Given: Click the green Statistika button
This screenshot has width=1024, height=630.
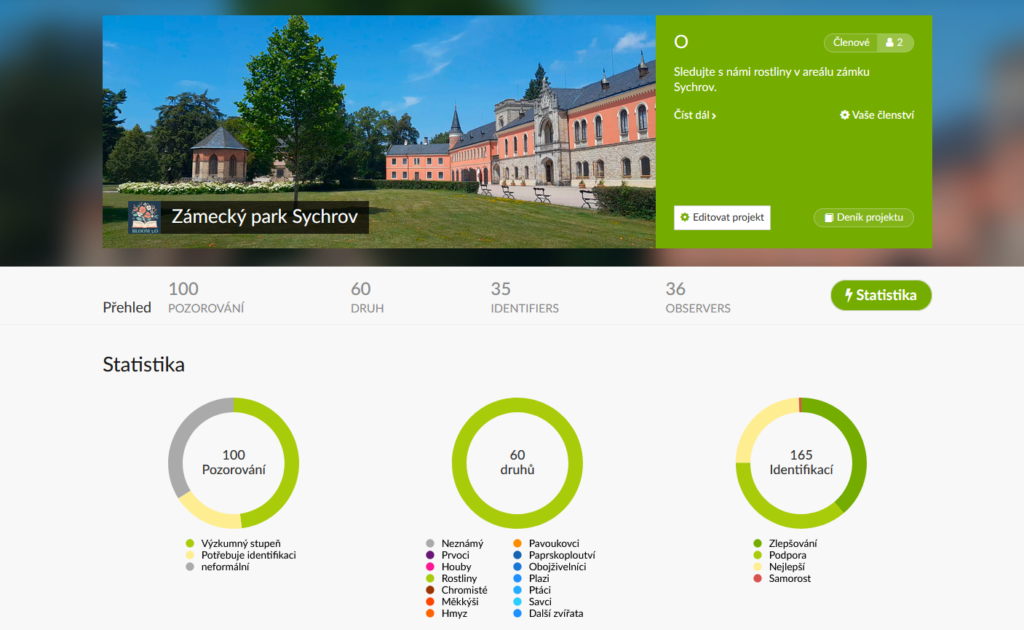Looking at the screenshot, I should point(880,296).
